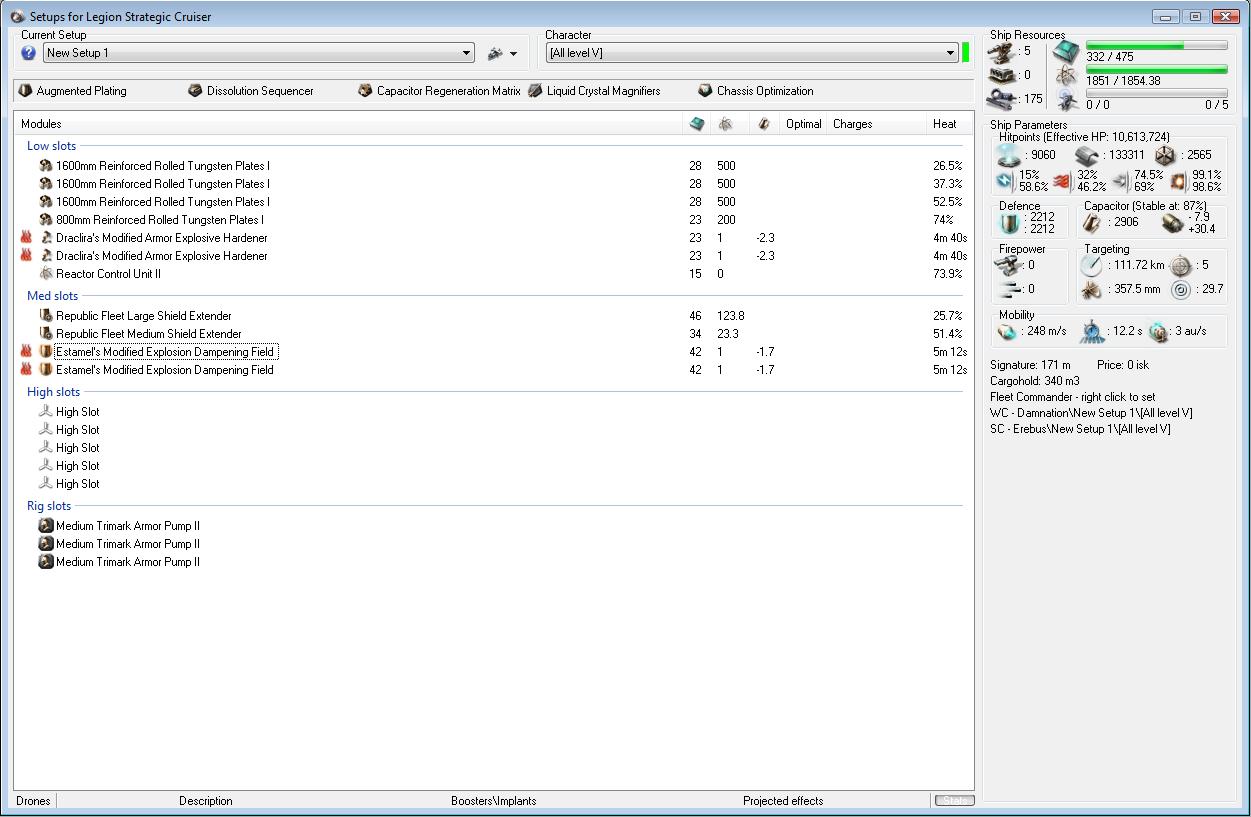Click the first empty High Slot

tap(77, 412)
